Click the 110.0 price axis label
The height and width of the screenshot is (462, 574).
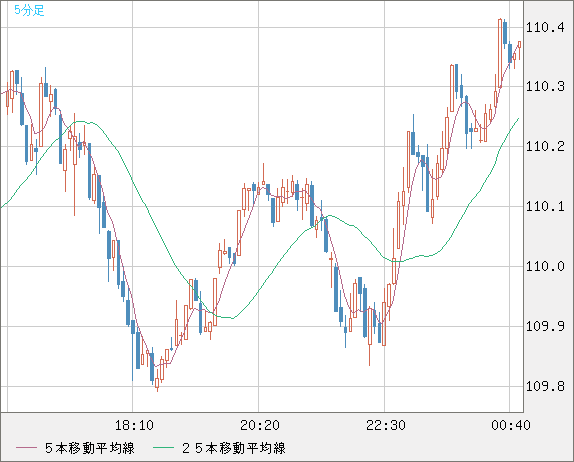click(x=545, y=267)
